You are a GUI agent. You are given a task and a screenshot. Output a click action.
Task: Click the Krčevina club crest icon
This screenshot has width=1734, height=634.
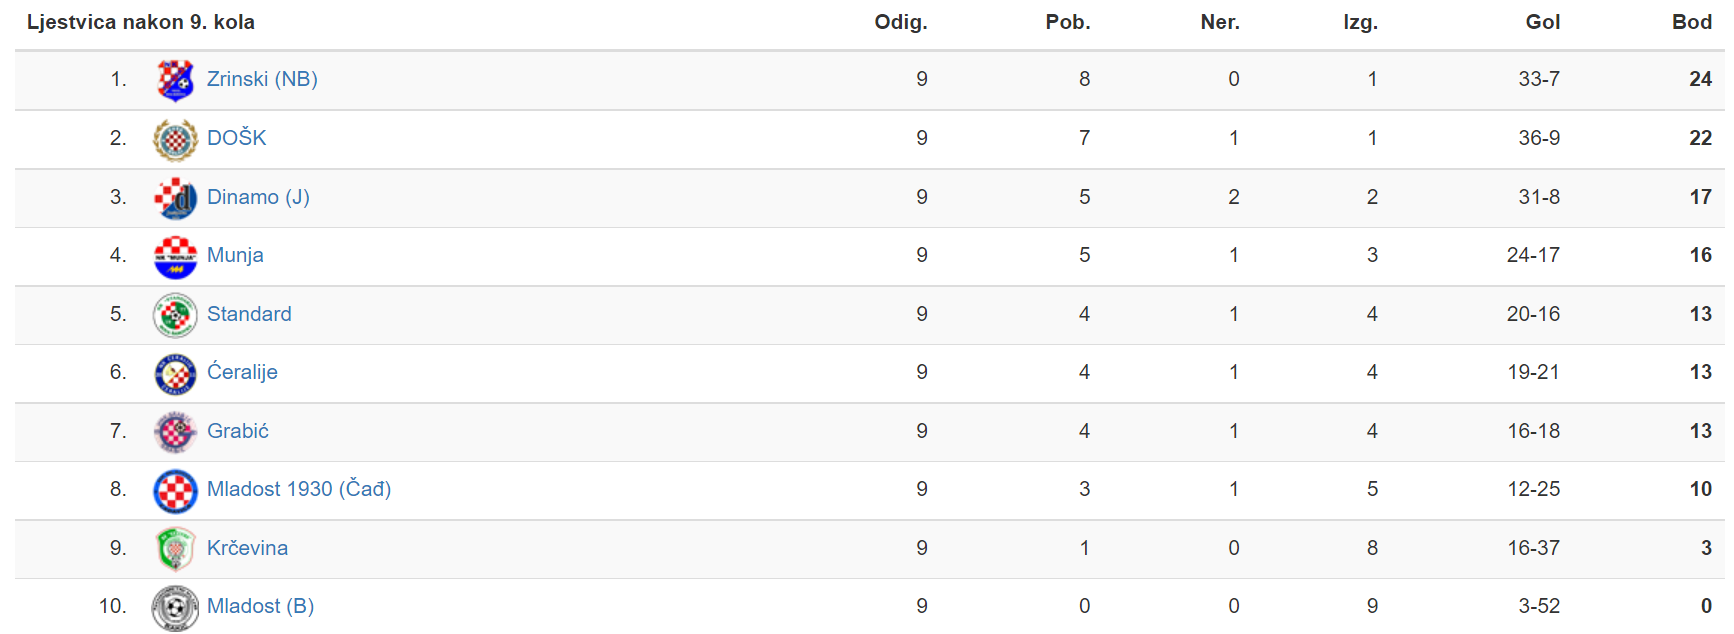point(175,549)
